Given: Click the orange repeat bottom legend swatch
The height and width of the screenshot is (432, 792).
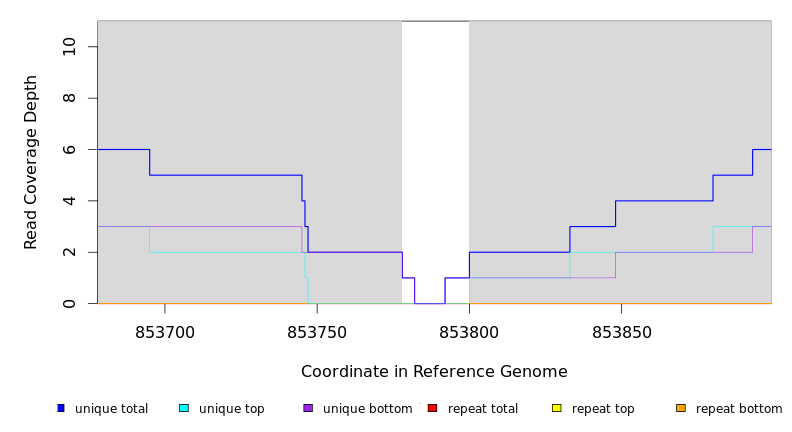Looking at the screenshot, I should [x=681, y=408].
